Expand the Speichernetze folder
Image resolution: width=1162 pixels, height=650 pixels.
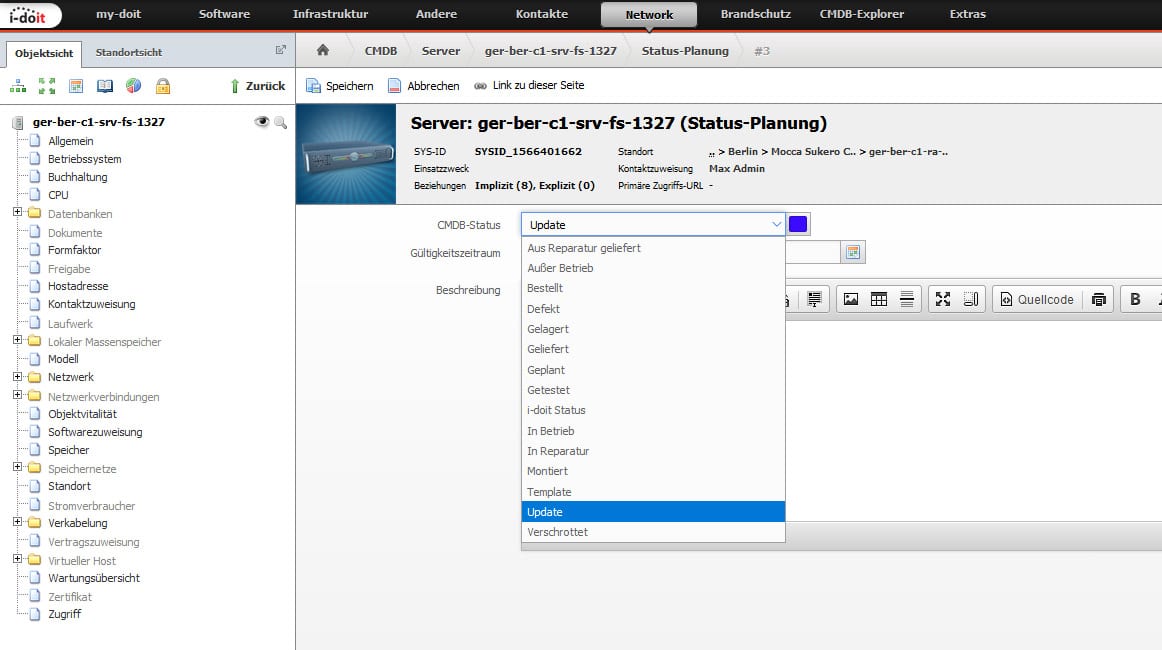pyautogui.click(x=18, y=467)
